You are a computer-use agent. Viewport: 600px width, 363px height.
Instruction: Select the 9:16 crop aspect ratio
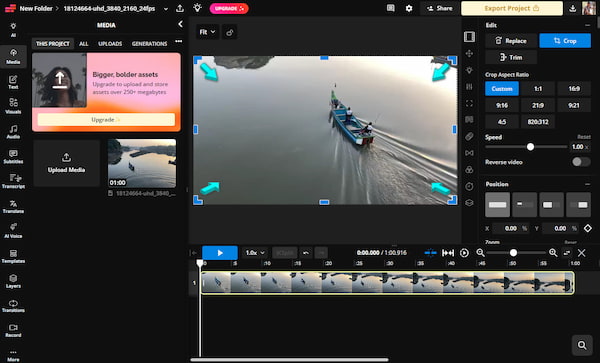[x=502, y=105]
